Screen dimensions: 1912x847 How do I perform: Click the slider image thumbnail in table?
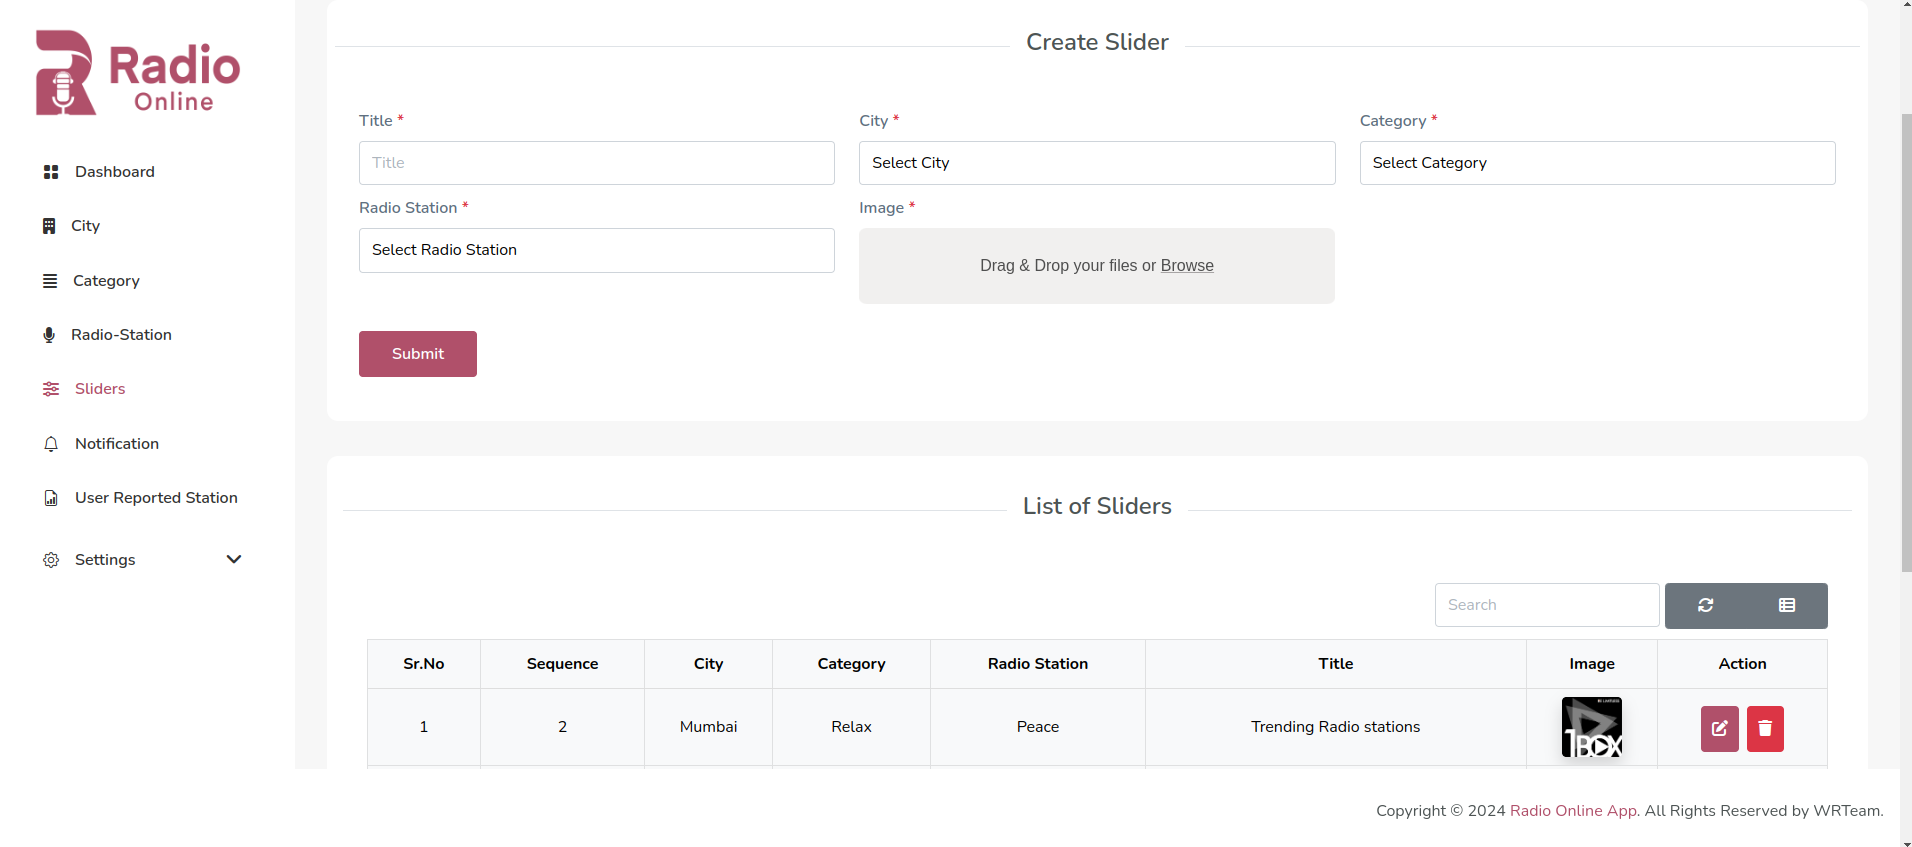(1592, 727)
